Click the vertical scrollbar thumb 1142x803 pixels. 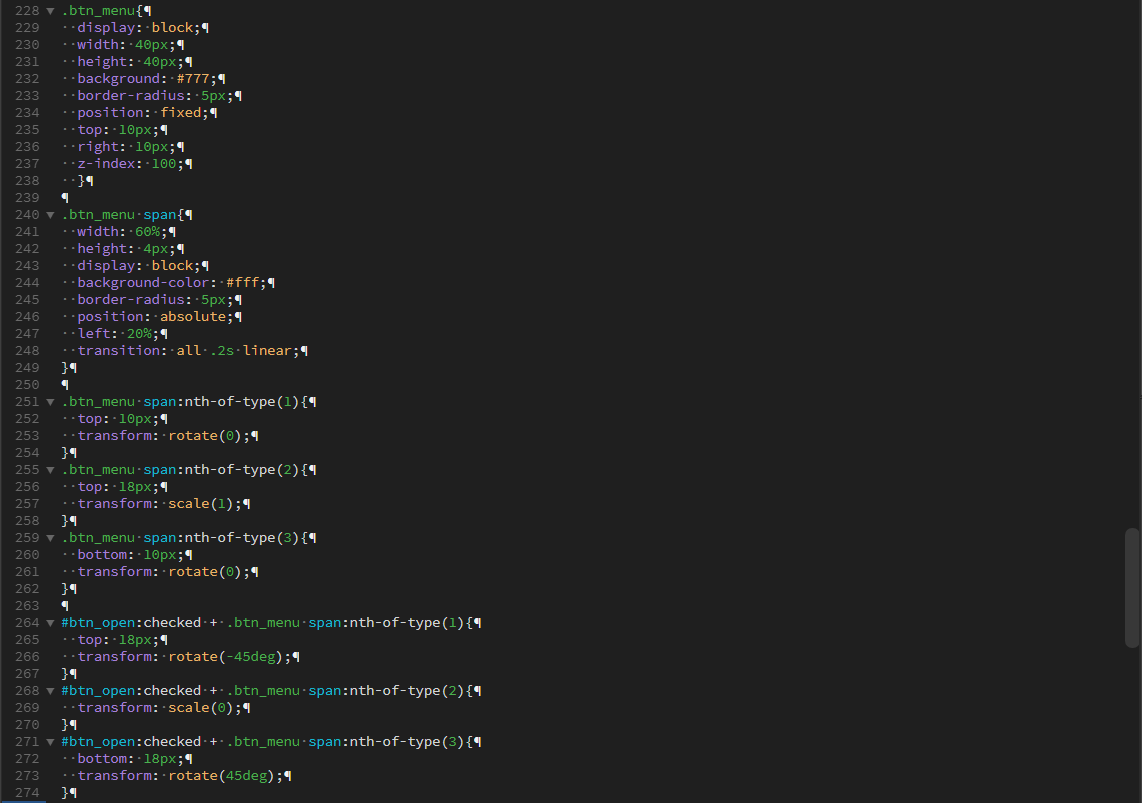pos(1131,588)
